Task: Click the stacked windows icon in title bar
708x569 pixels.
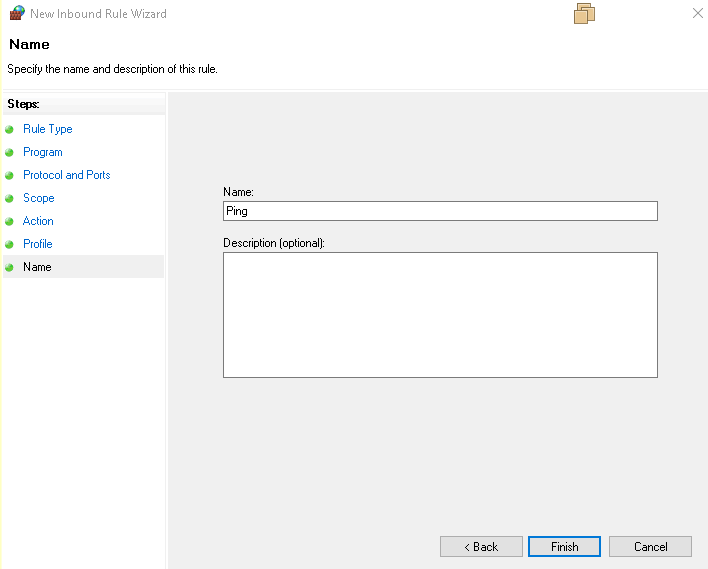Action: 585,14
